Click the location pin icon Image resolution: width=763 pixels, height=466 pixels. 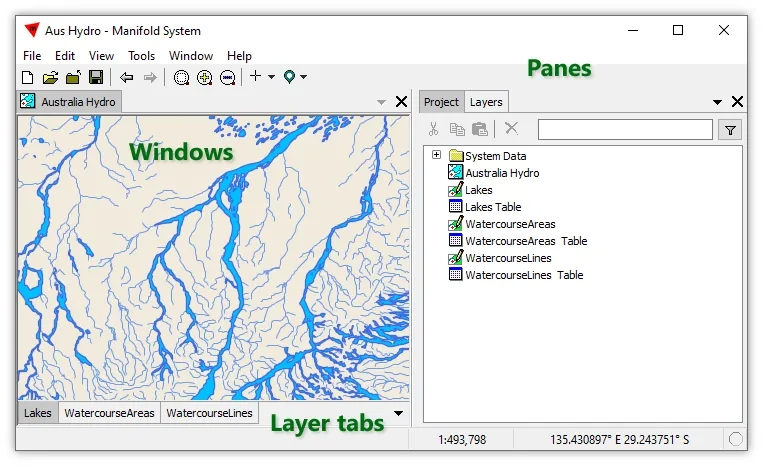[x=290, y=77]
